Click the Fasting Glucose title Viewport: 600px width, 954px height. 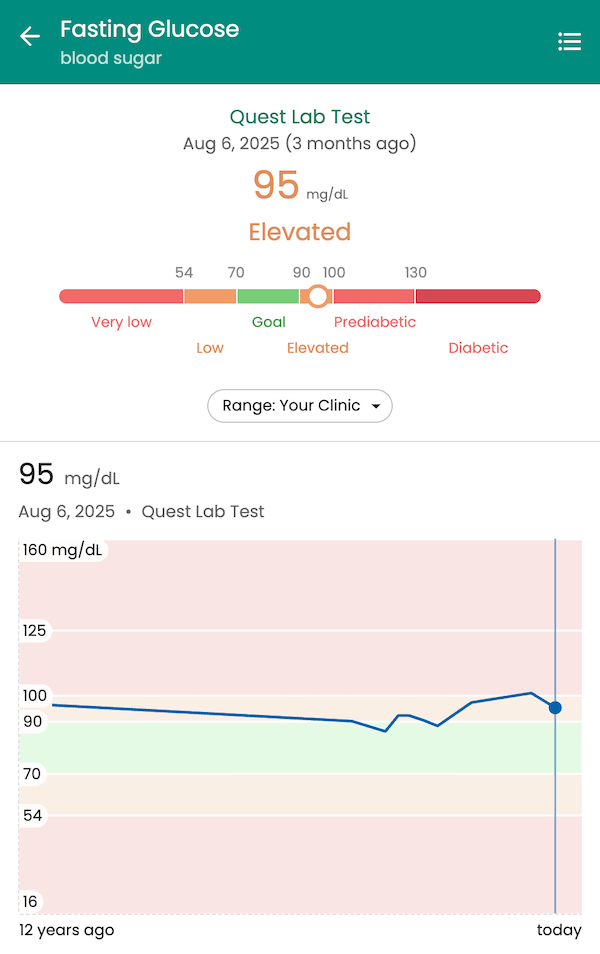pos(149,29)
